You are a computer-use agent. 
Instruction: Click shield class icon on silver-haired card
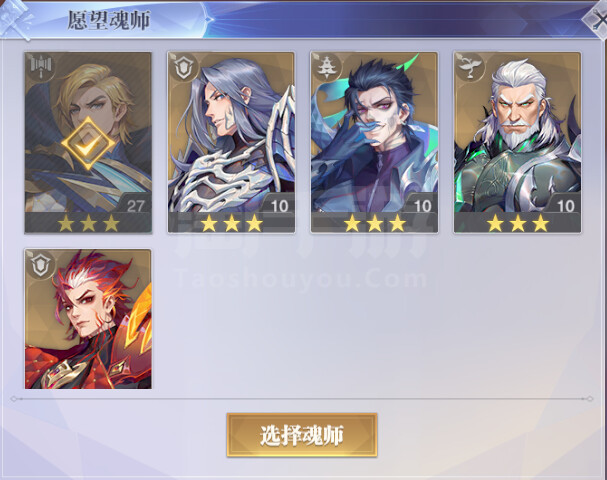[x=182, y=68]
